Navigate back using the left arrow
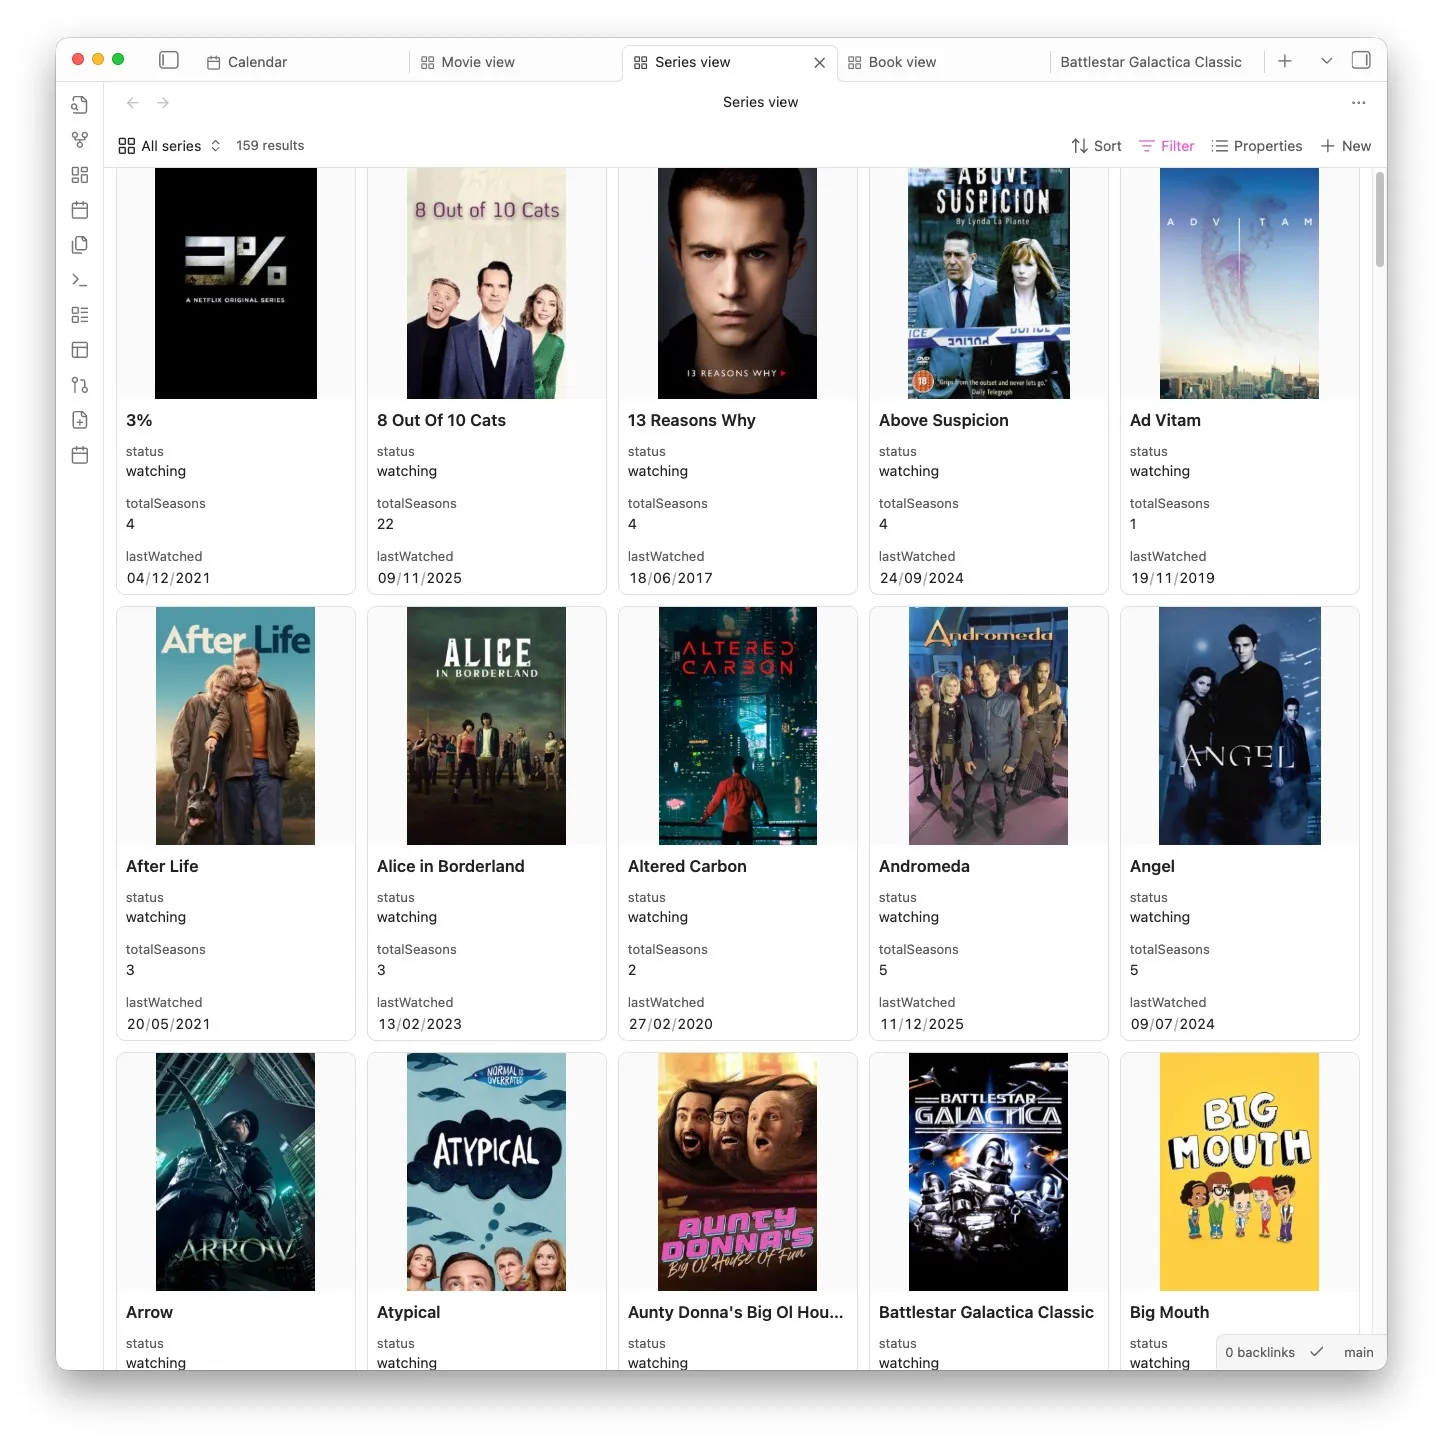This screenshot has width=1443, height=1444. click(132, 102)
